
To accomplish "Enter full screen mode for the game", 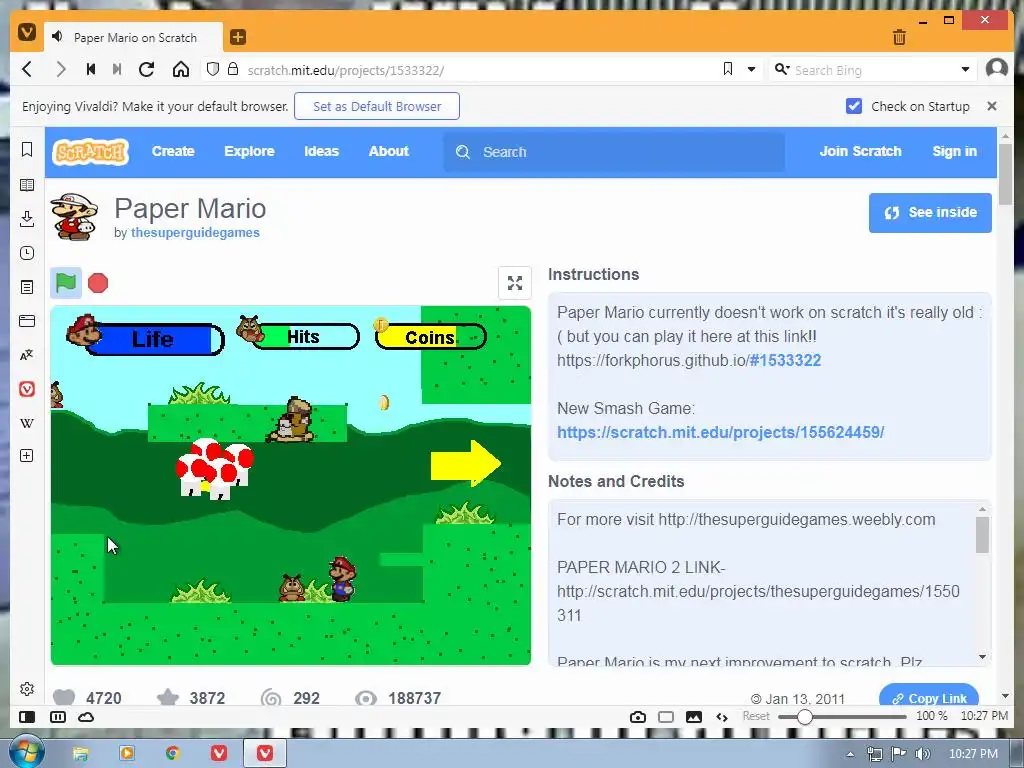I will click(x=515, y=283).
